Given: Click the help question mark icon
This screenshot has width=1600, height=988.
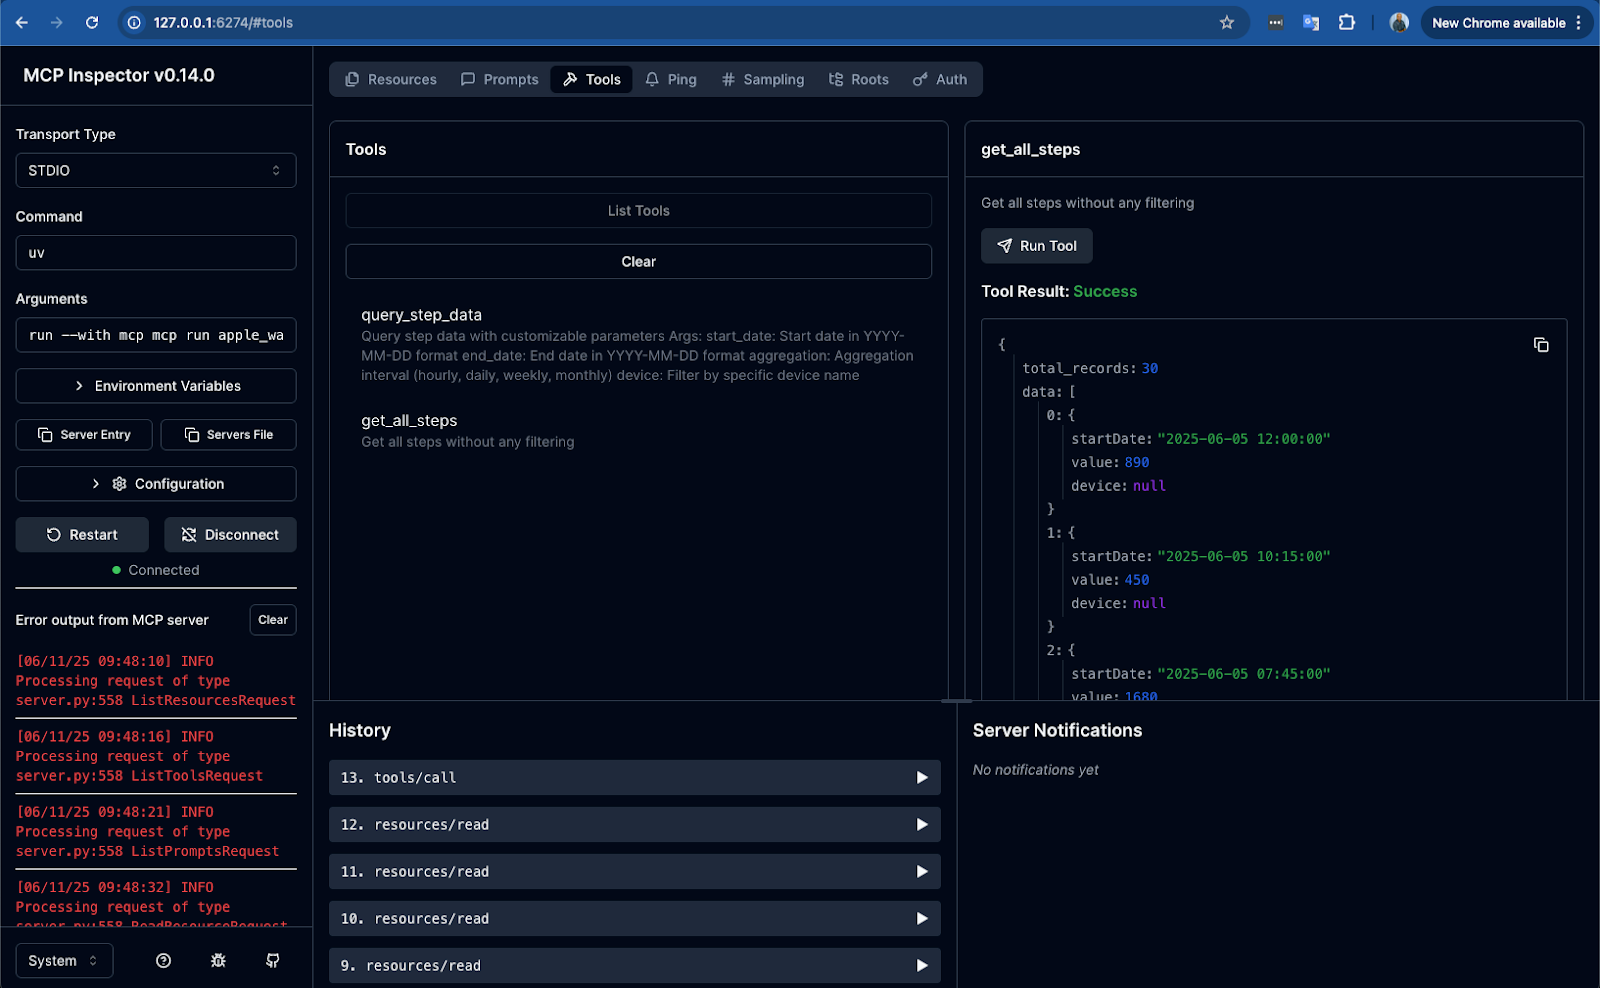Looking at the screenshot, I should point(164,961).
